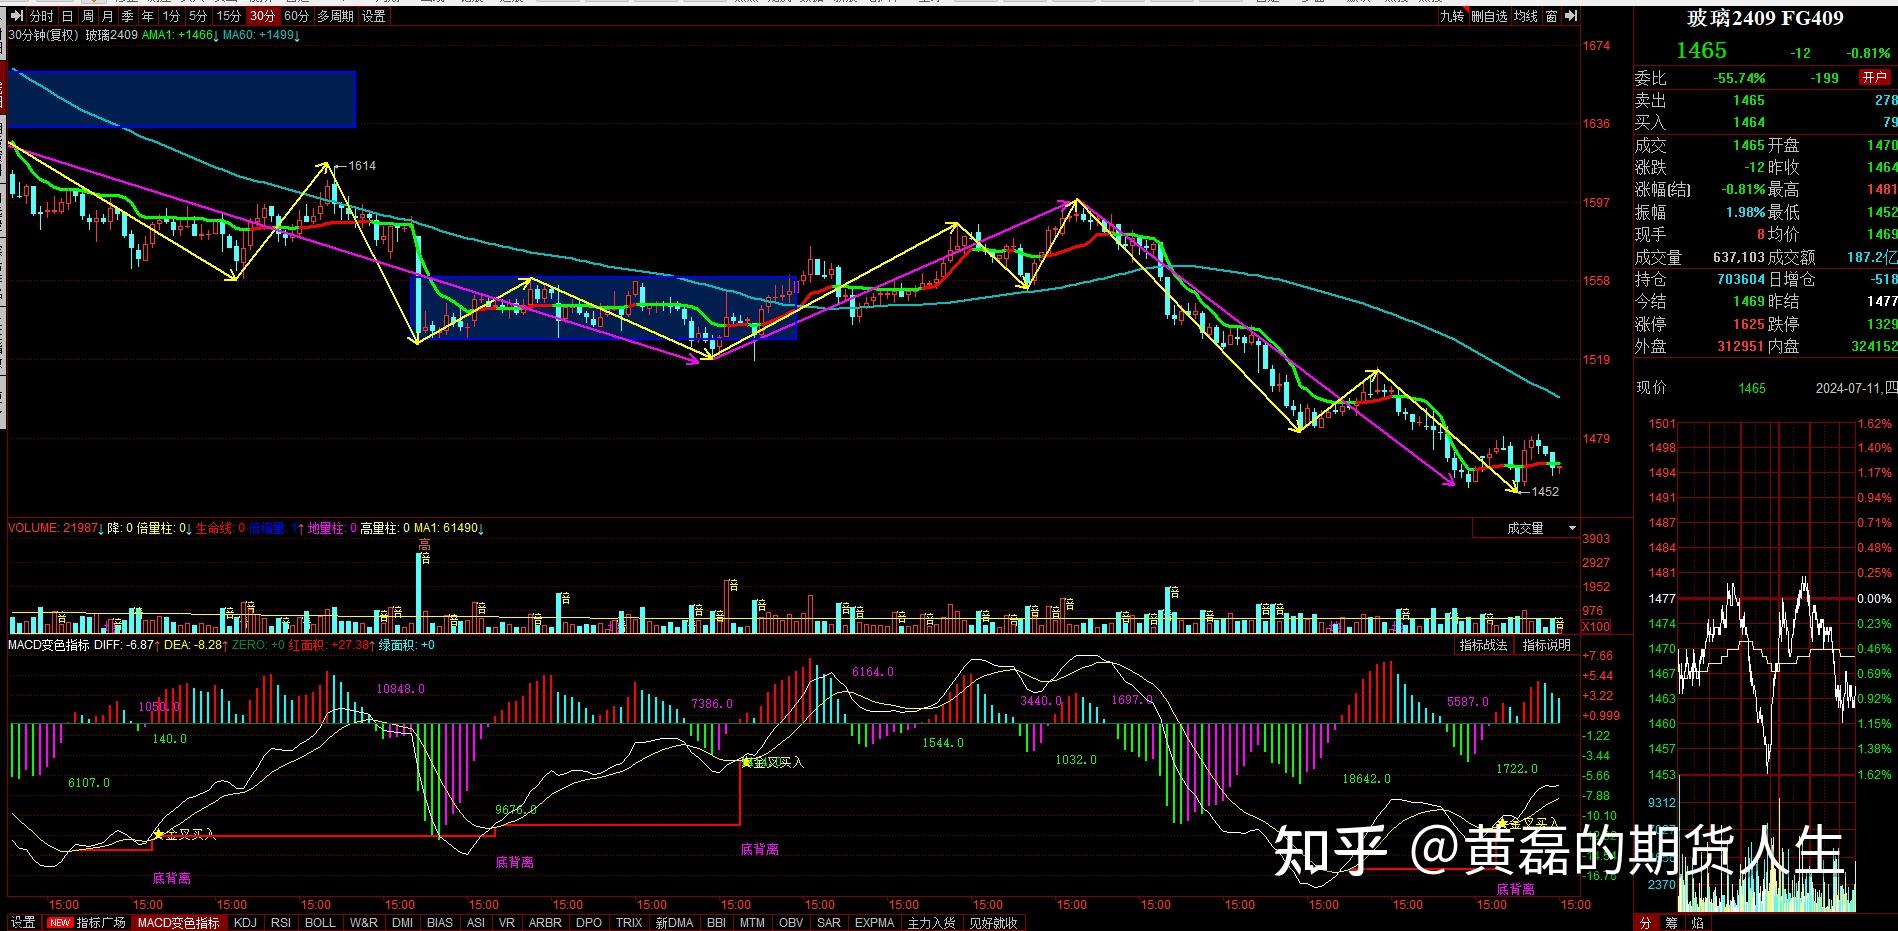Select the KDJ indicator tab

(245, 922)
